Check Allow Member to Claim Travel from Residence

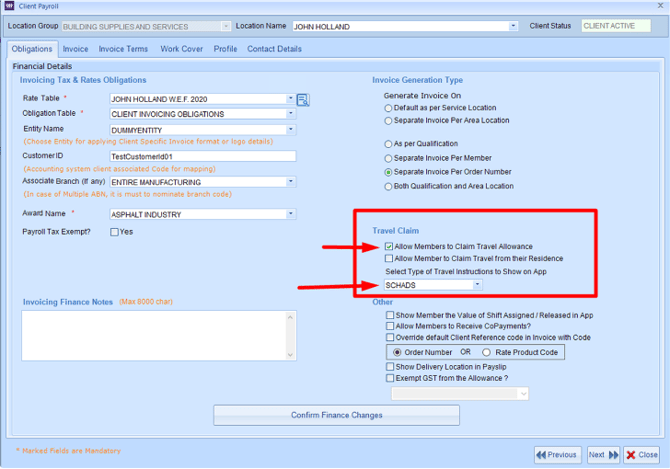(x=389, y=259)
